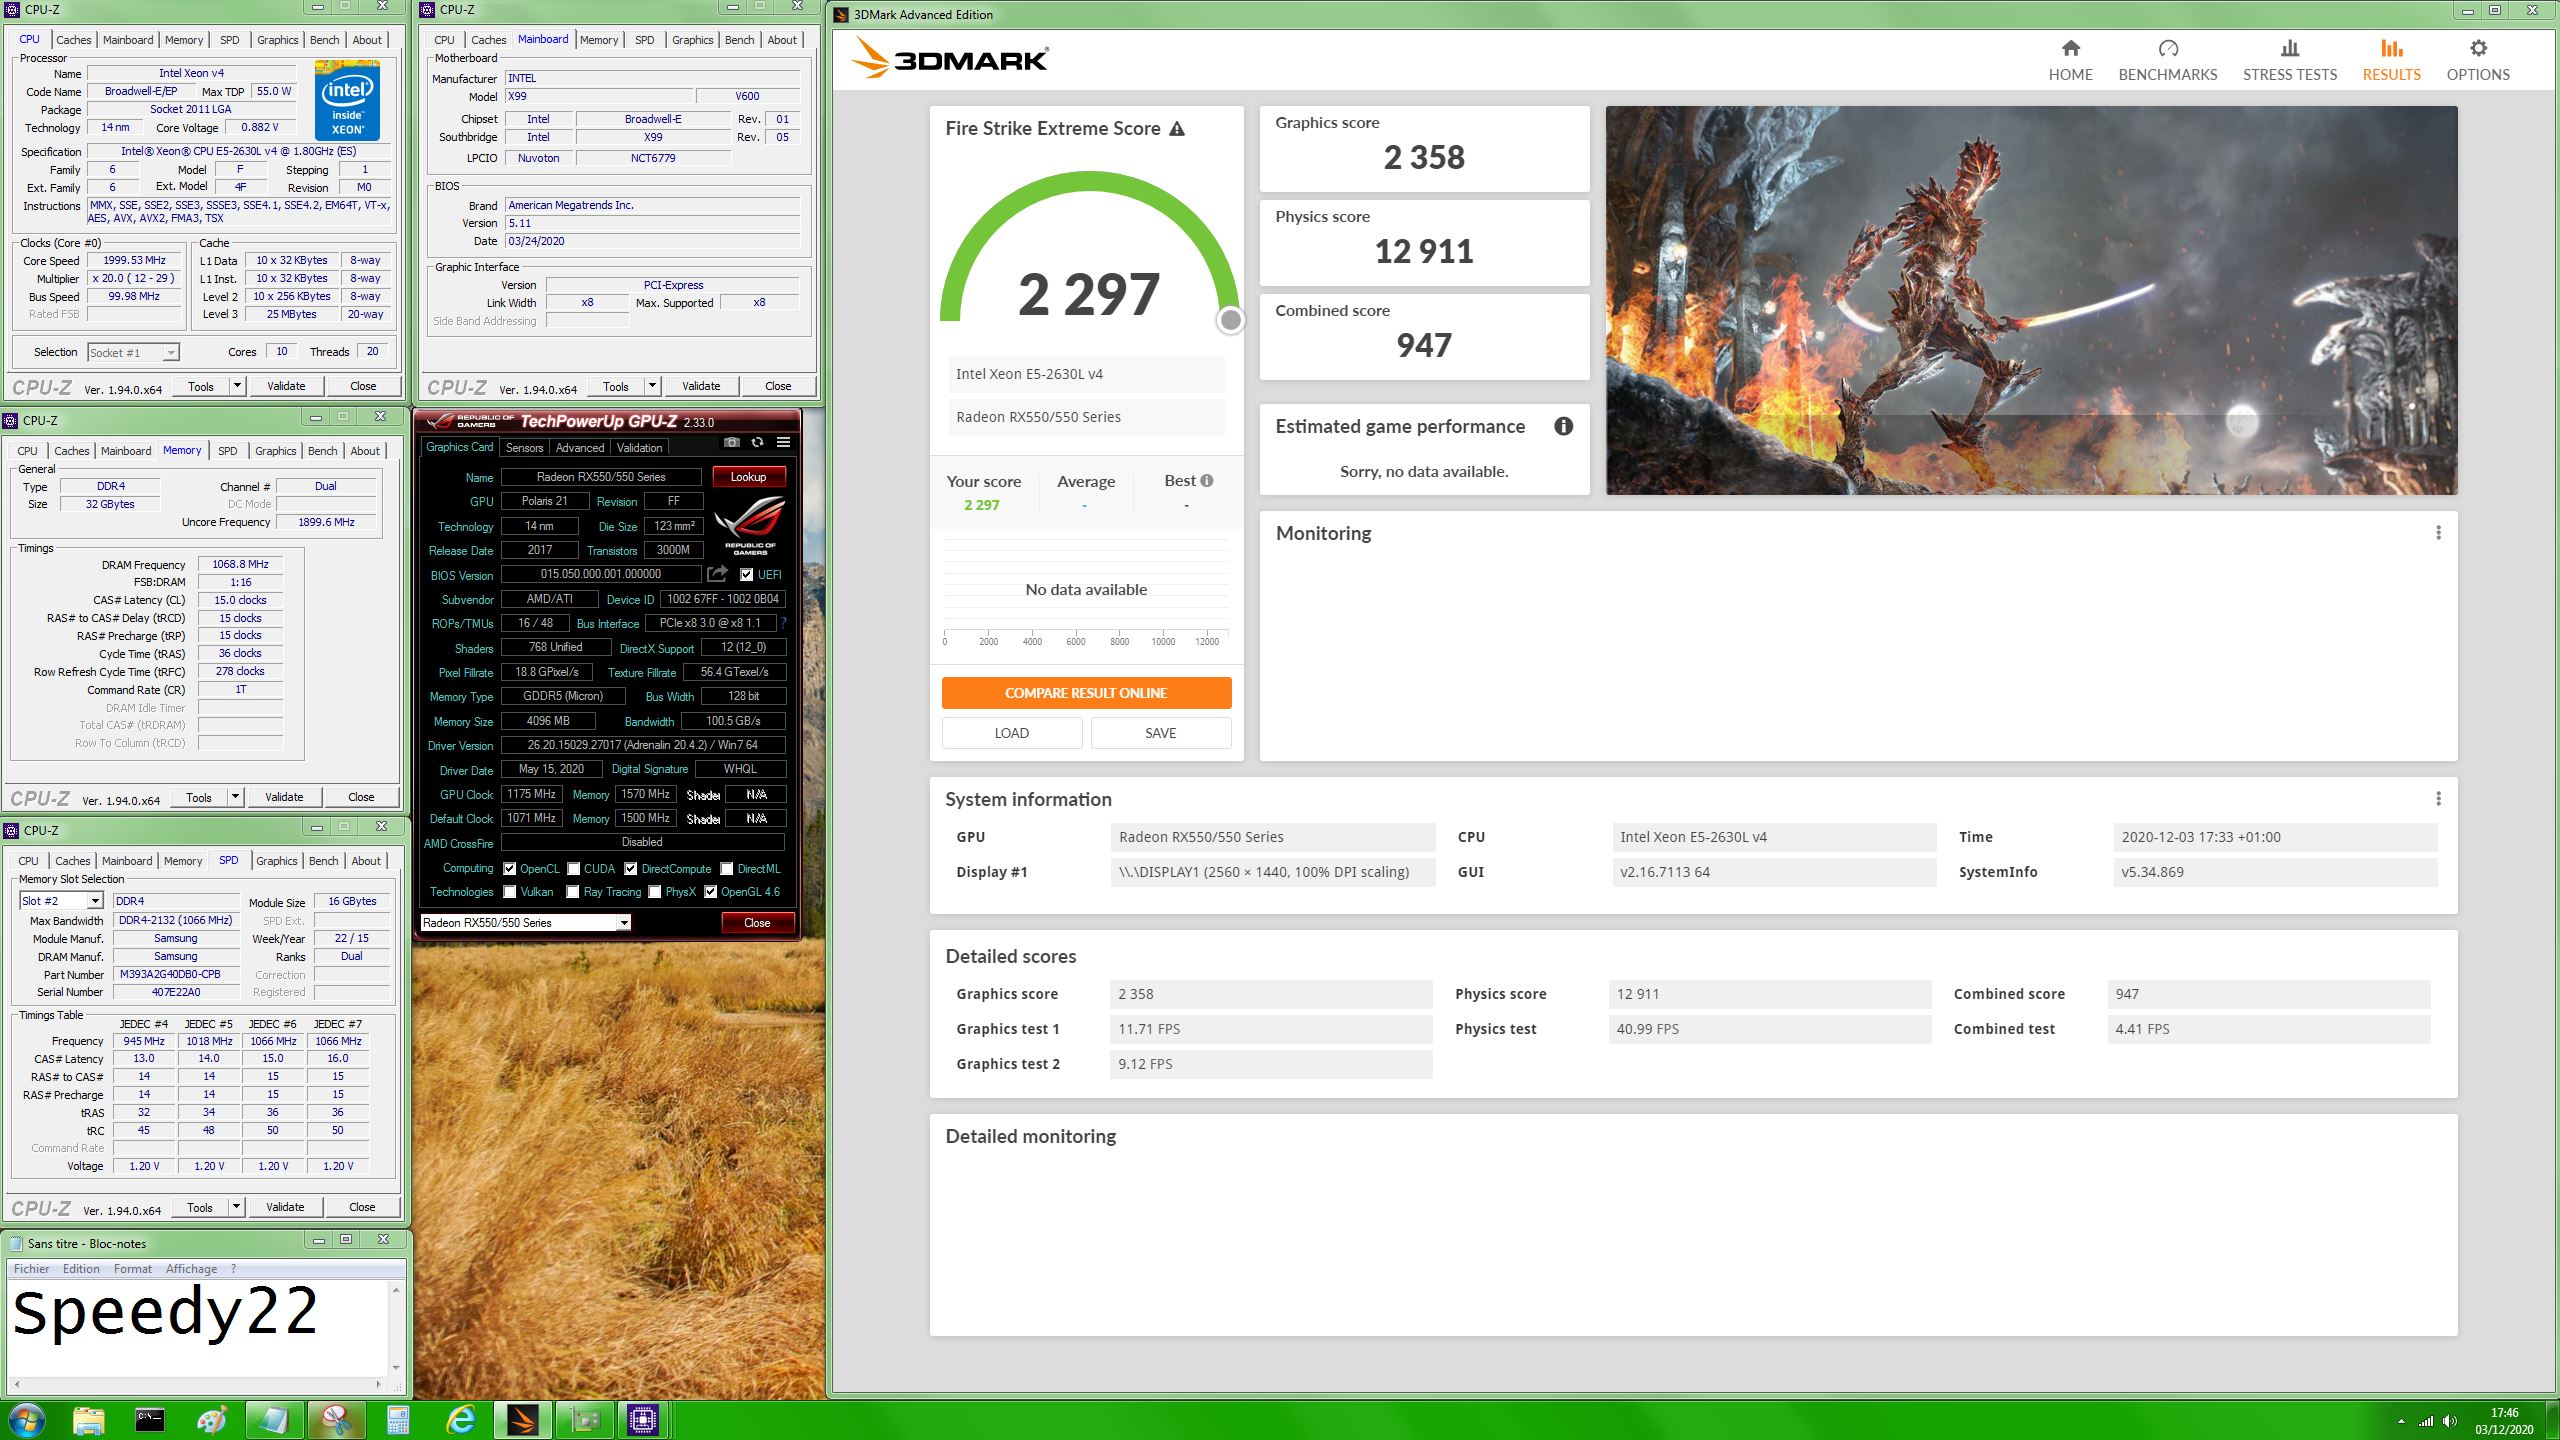Click COMPARE RESULT ONLINE
Viewport: 2560px width, 1440px height.
pos(1086,693)
